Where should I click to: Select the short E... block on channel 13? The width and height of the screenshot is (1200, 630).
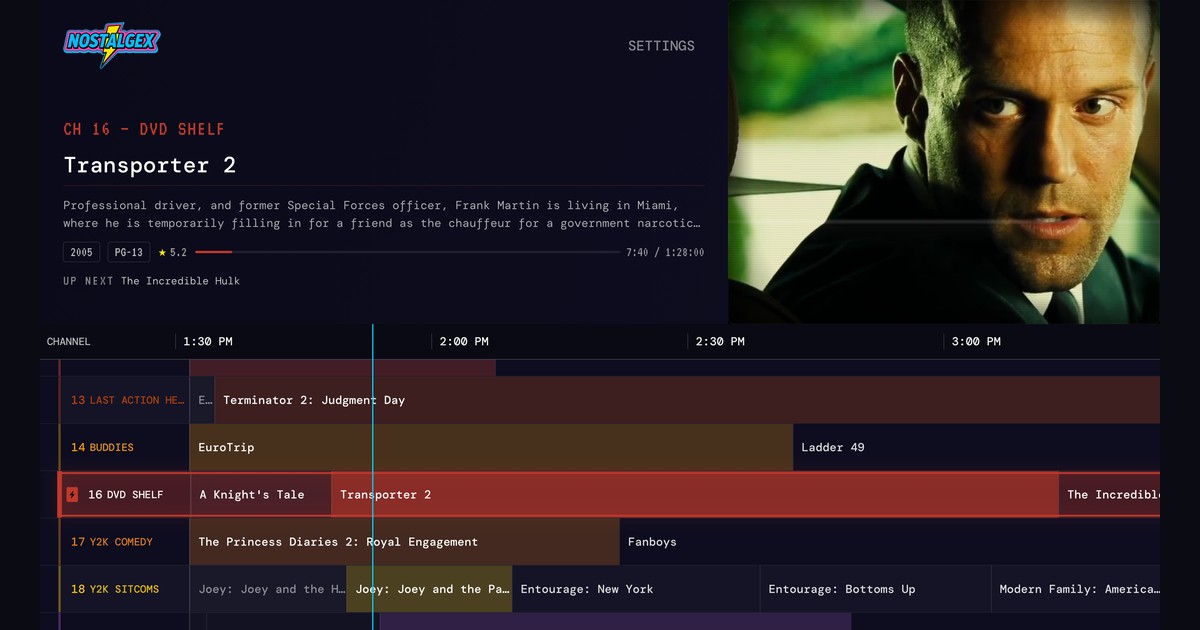point(202,400)
